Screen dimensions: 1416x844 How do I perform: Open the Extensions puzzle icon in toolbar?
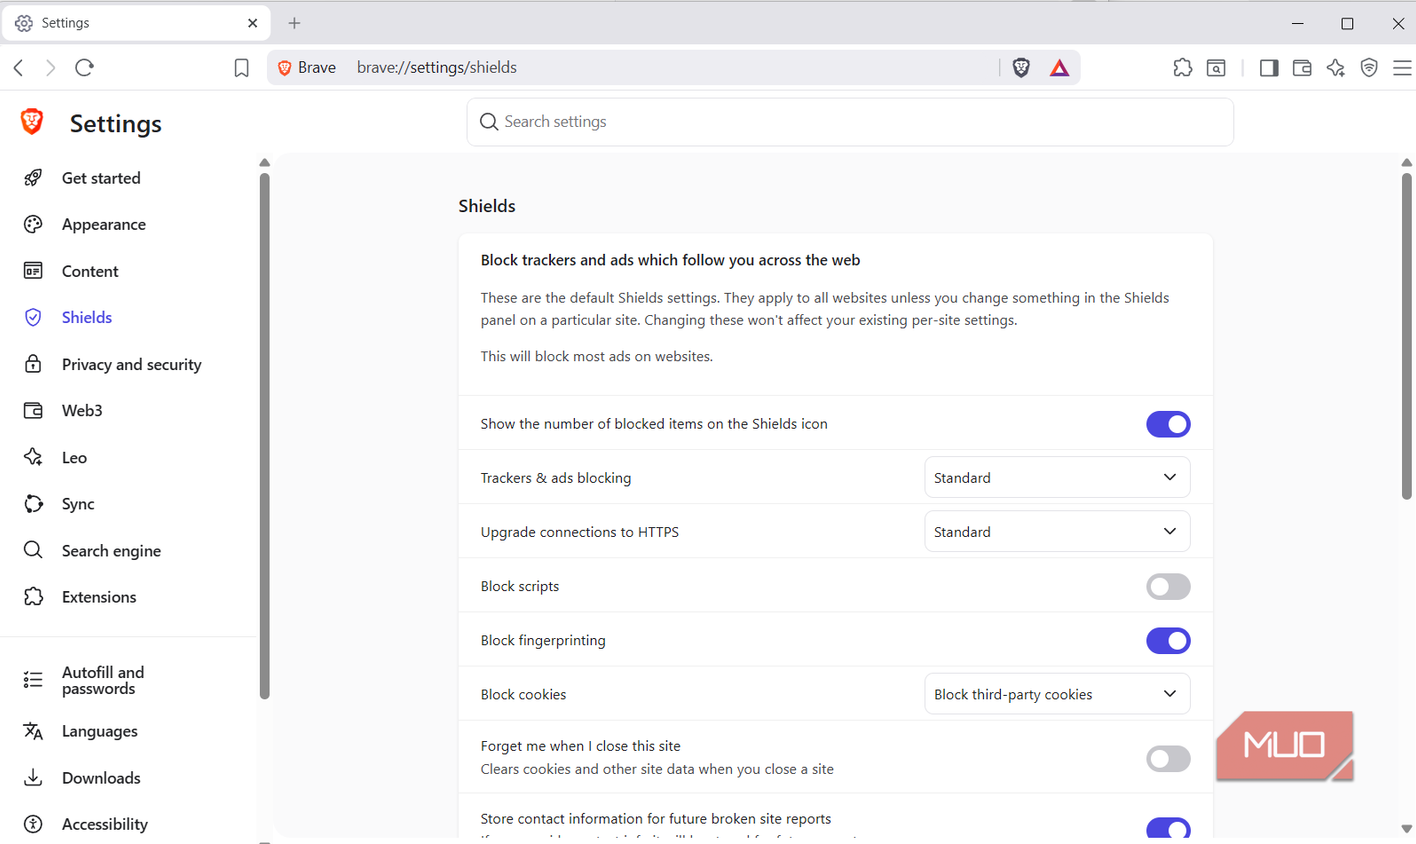(1183, 68)
